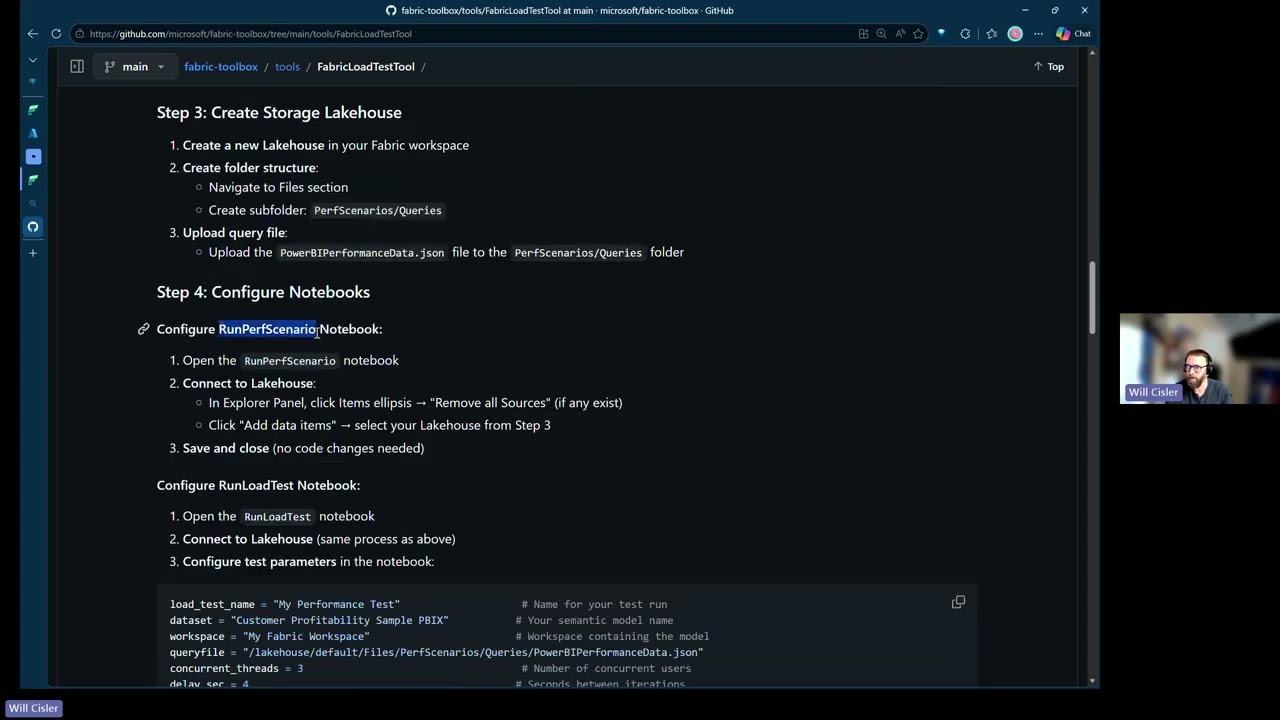1280x720 pixels.
Task: Click the Will Cisler name tag at bottom left
Action: (x=34, y=708)
